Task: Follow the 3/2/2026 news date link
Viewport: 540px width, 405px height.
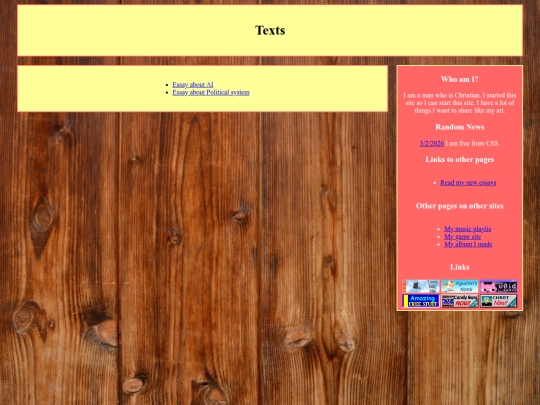Action: 432,143
